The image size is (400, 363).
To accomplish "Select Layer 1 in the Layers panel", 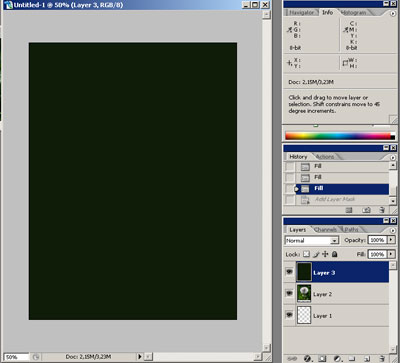I will (342, 315).
